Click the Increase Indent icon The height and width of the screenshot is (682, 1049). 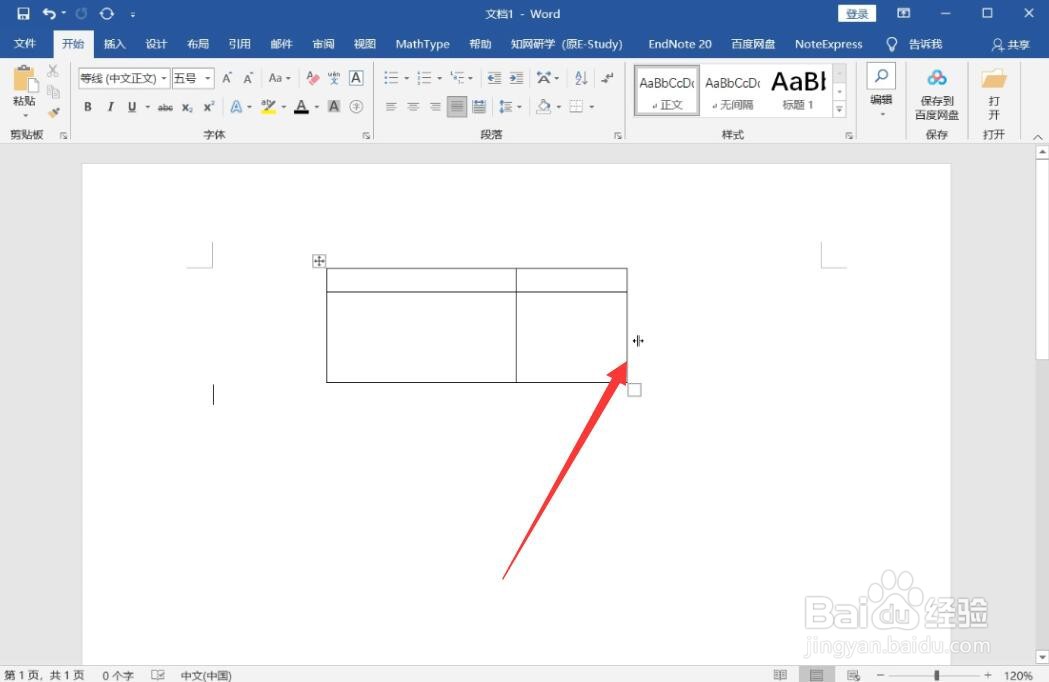[516, 78]
